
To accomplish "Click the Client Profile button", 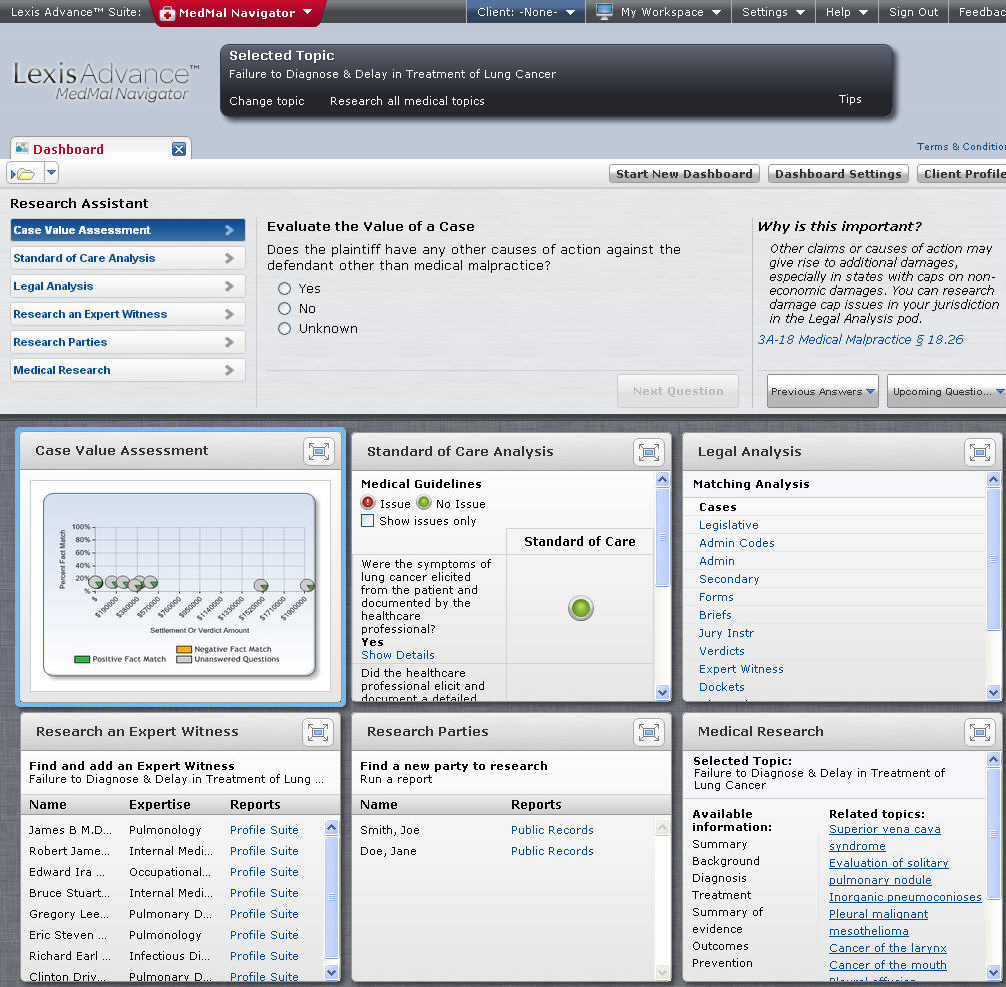I will click(x=962, y=174).
